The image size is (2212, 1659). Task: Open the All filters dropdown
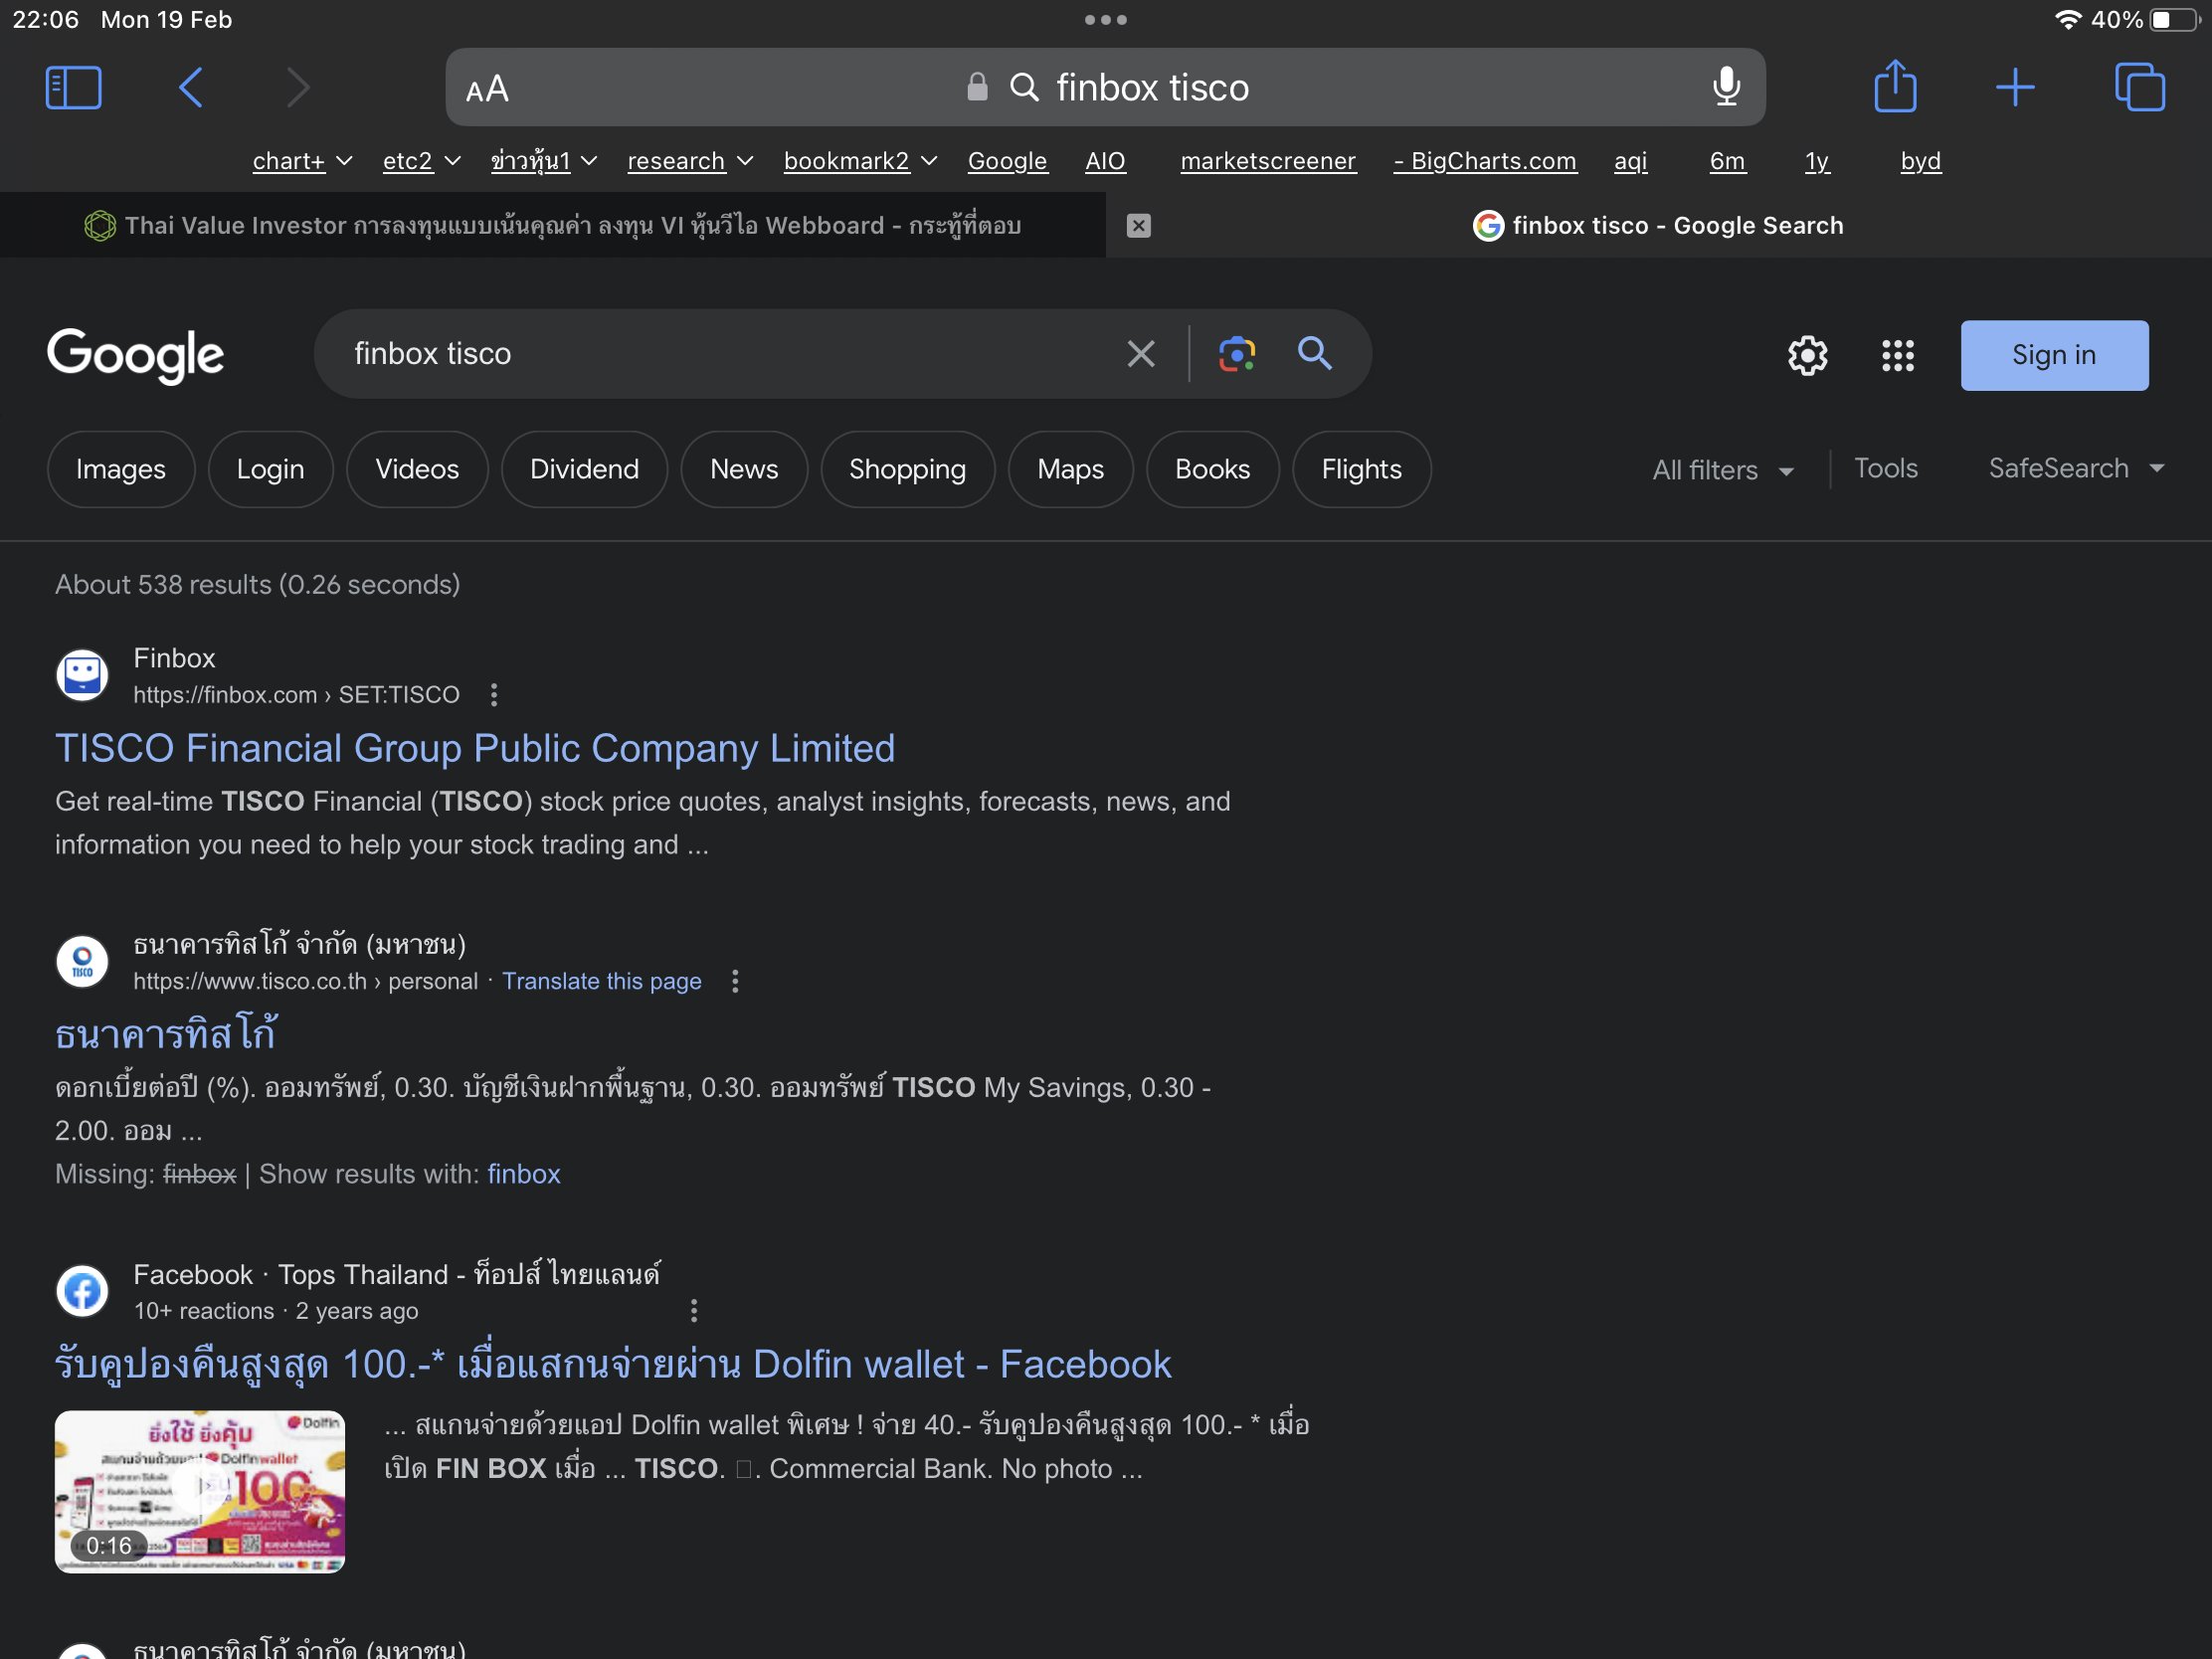point(1723,470)
